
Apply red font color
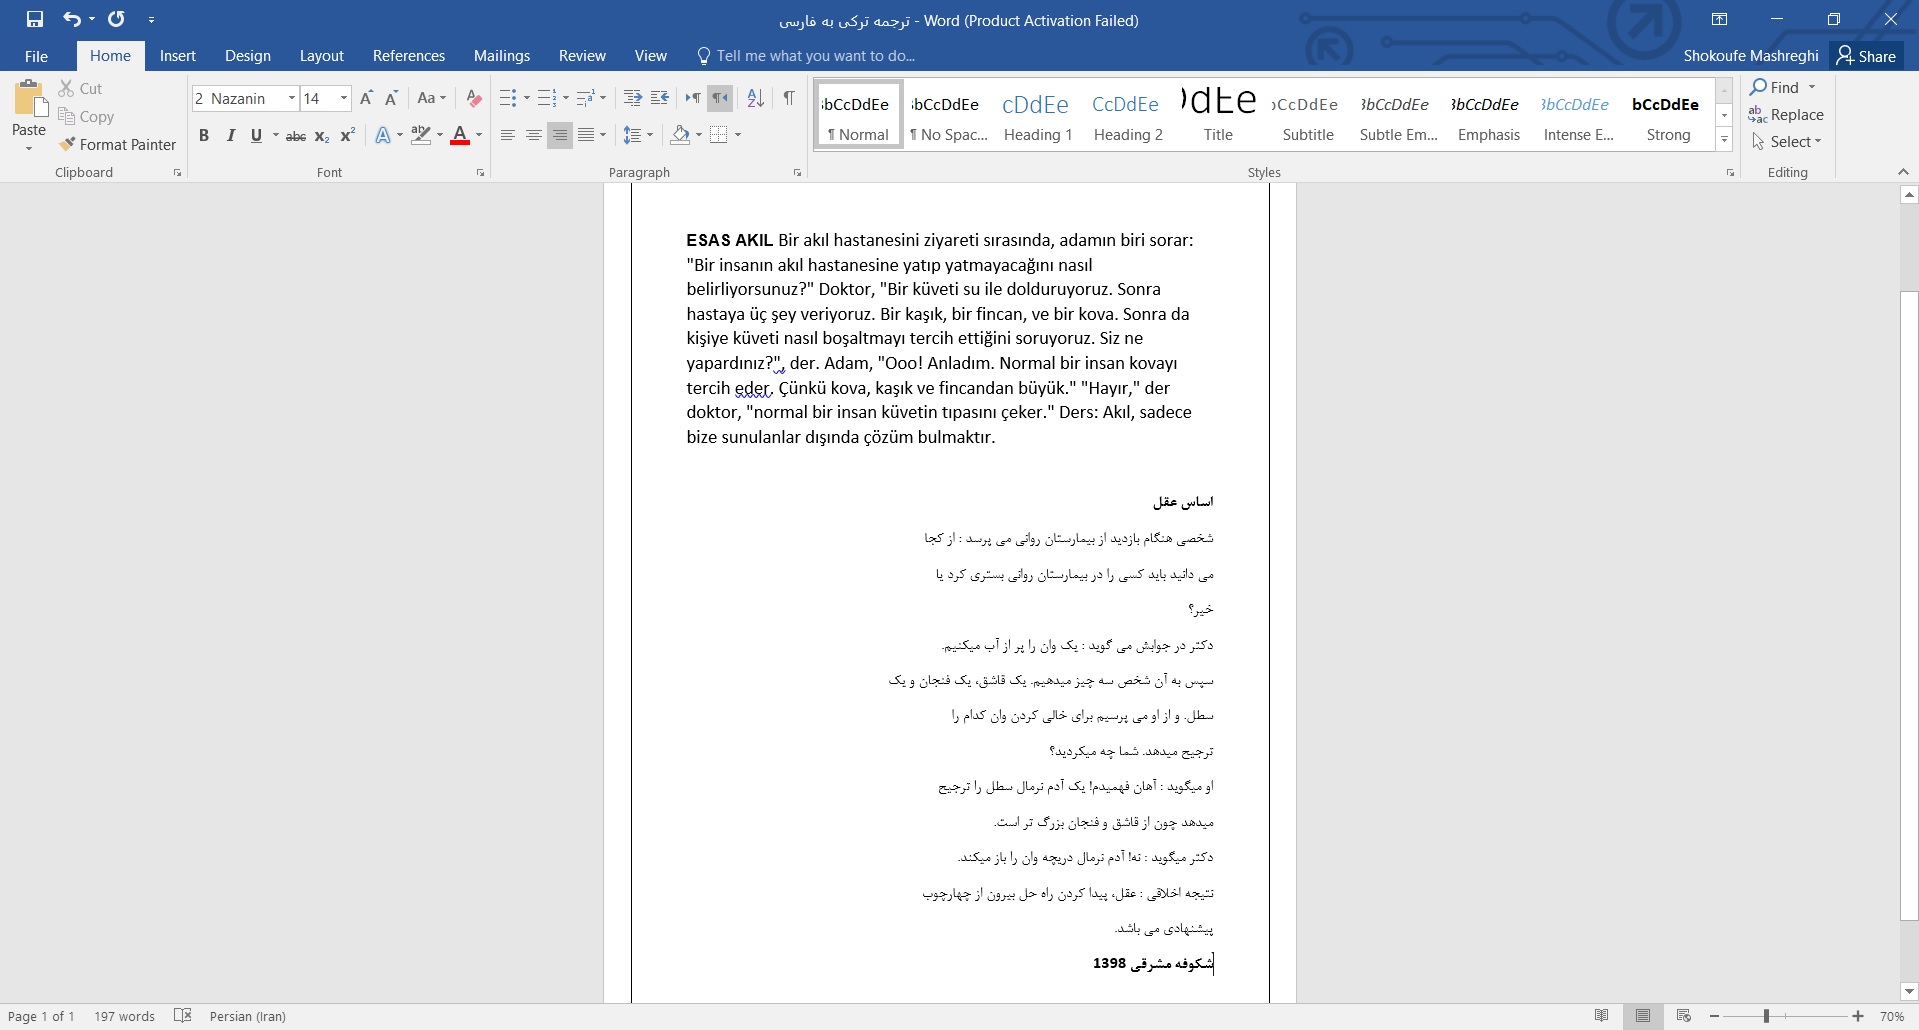(x=460, y=135)
